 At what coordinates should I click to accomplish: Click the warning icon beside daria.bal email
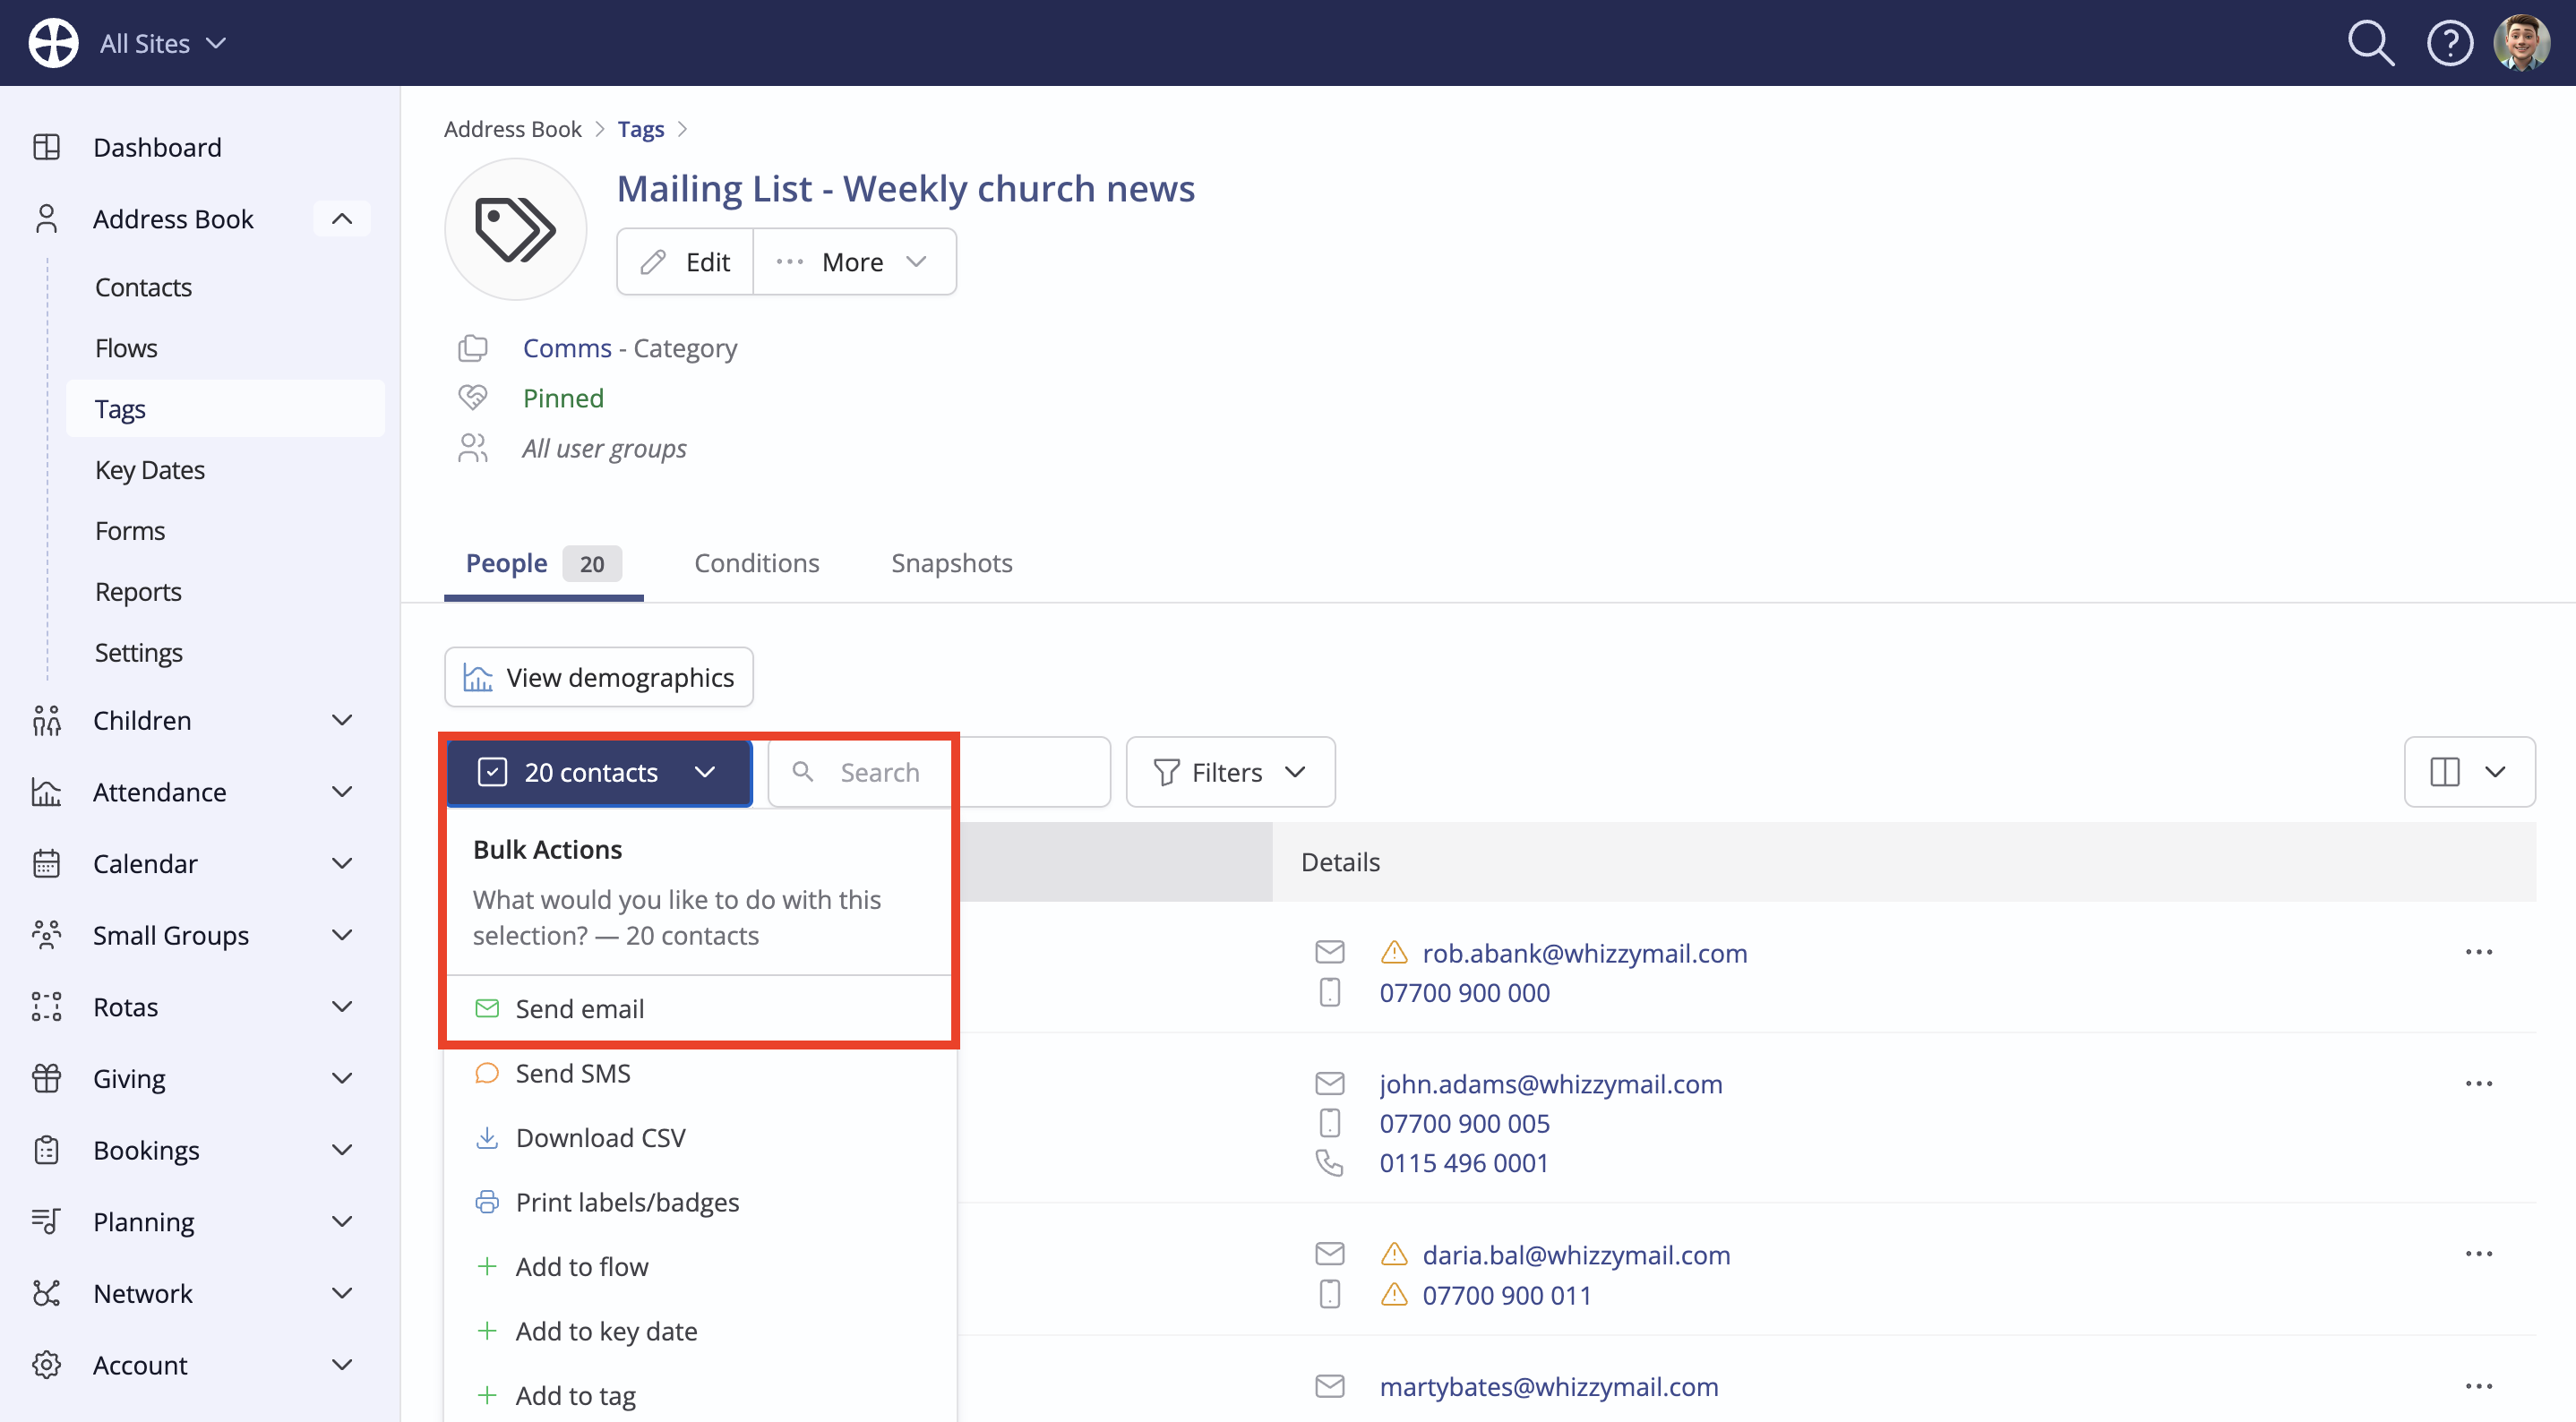[1394, 1254]
